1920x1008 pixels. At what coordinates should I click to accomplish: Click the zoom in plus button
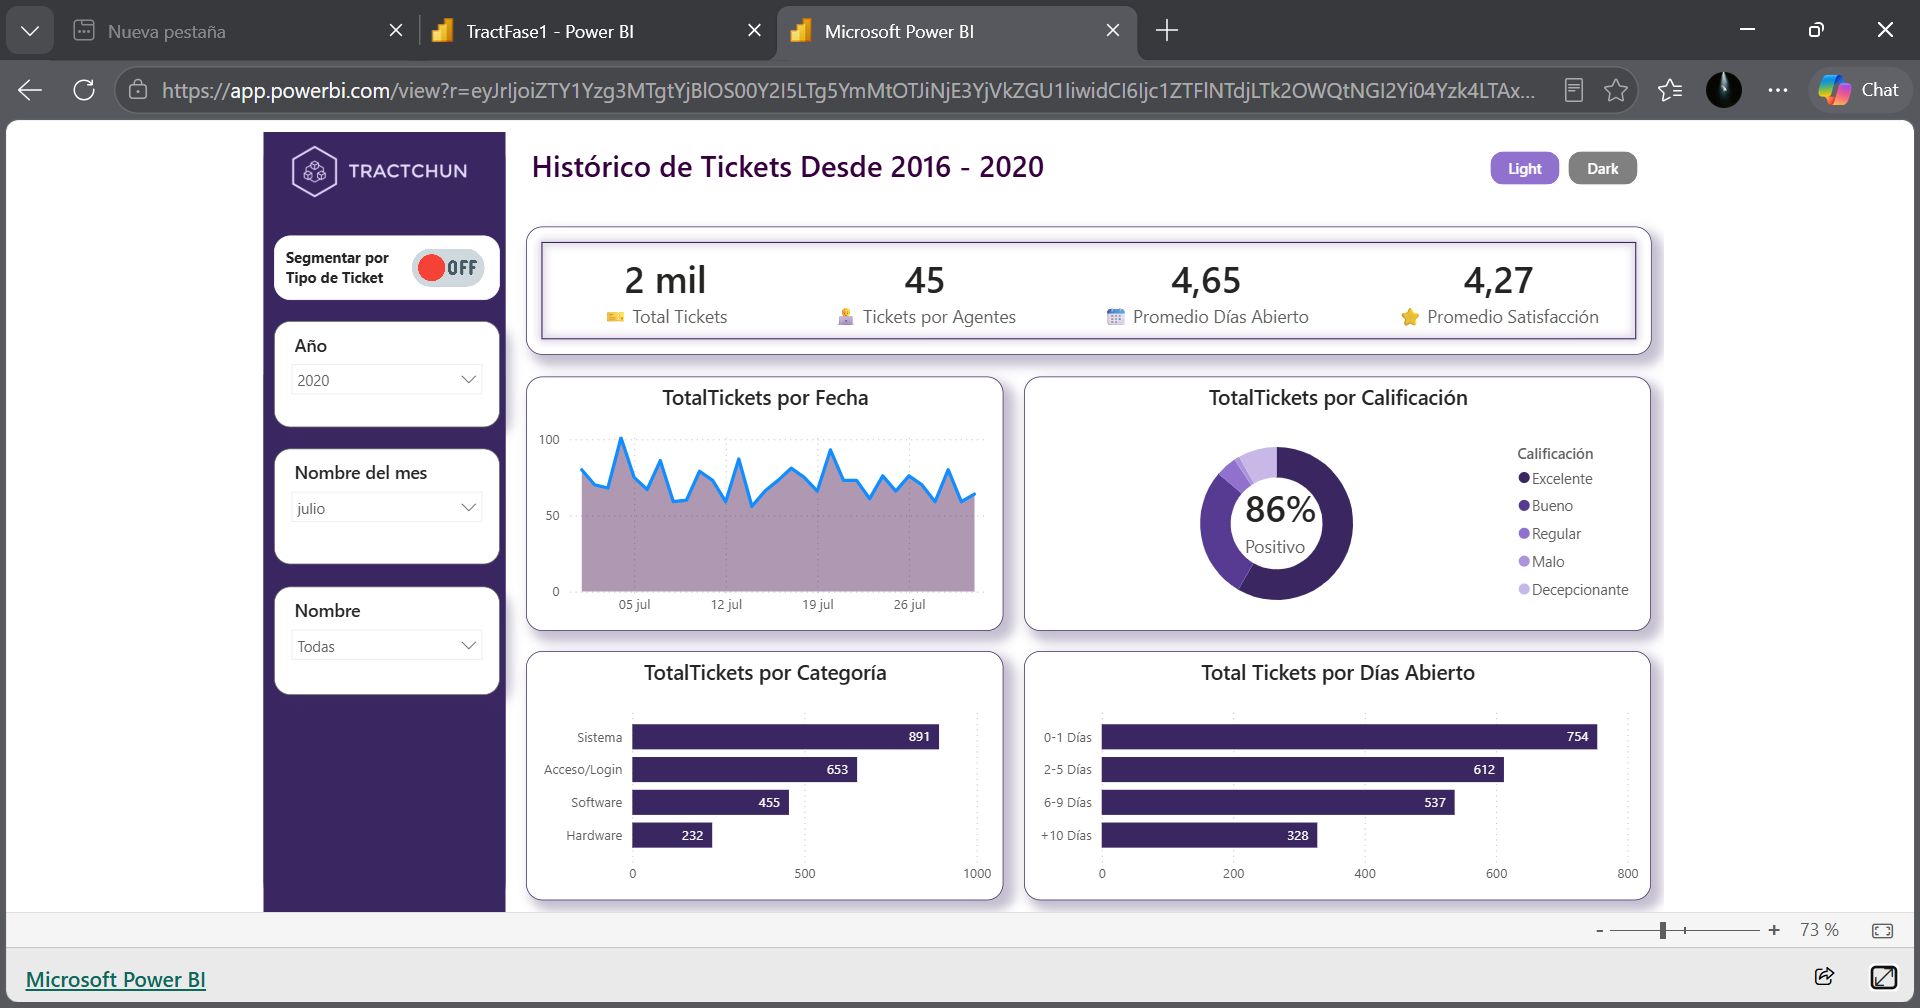coord(1774,930)
